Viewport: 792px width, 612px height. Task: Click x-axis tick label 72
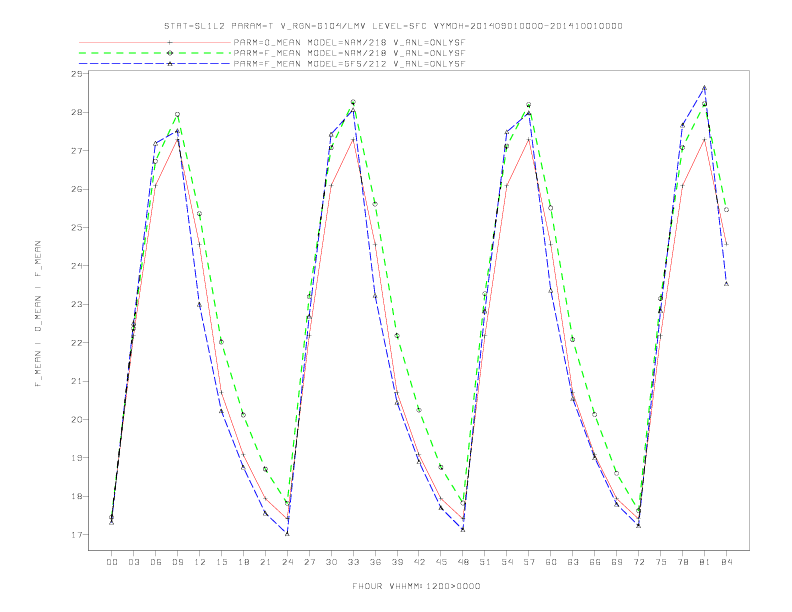pyautogui.click(x=639, y=562)
